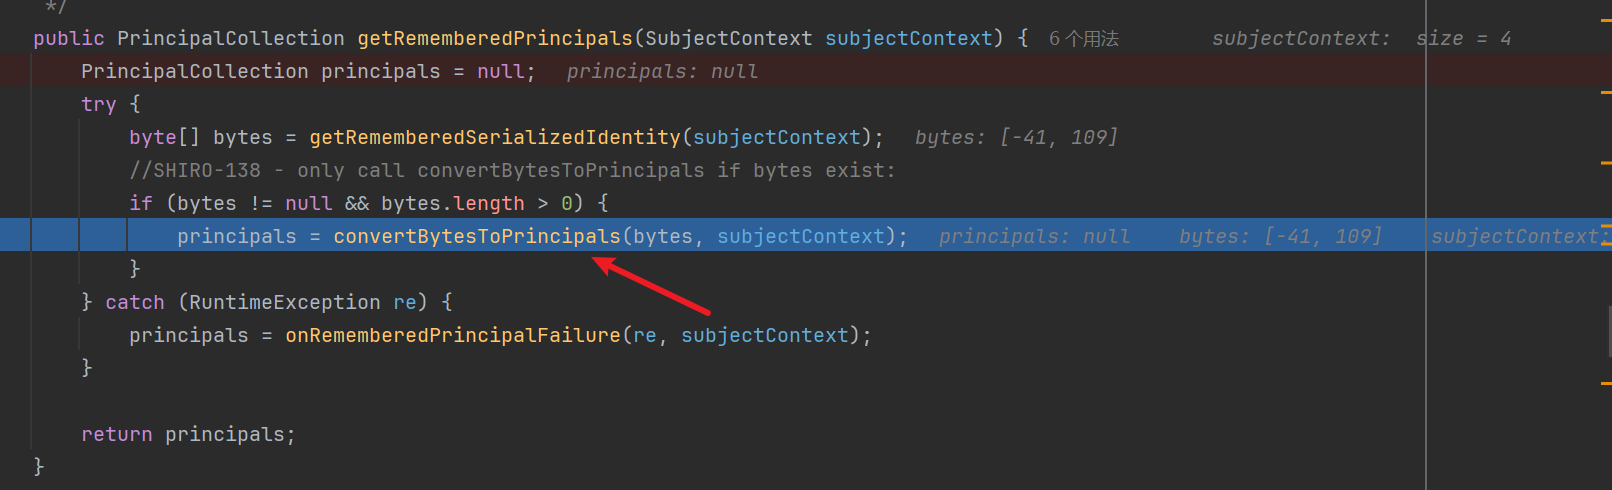The width and height of the screenshot is (1612, 490).
Task: Click the onRememberedPrincipalFailure method call
Action: pyautogui.click(x=453, y=336)
